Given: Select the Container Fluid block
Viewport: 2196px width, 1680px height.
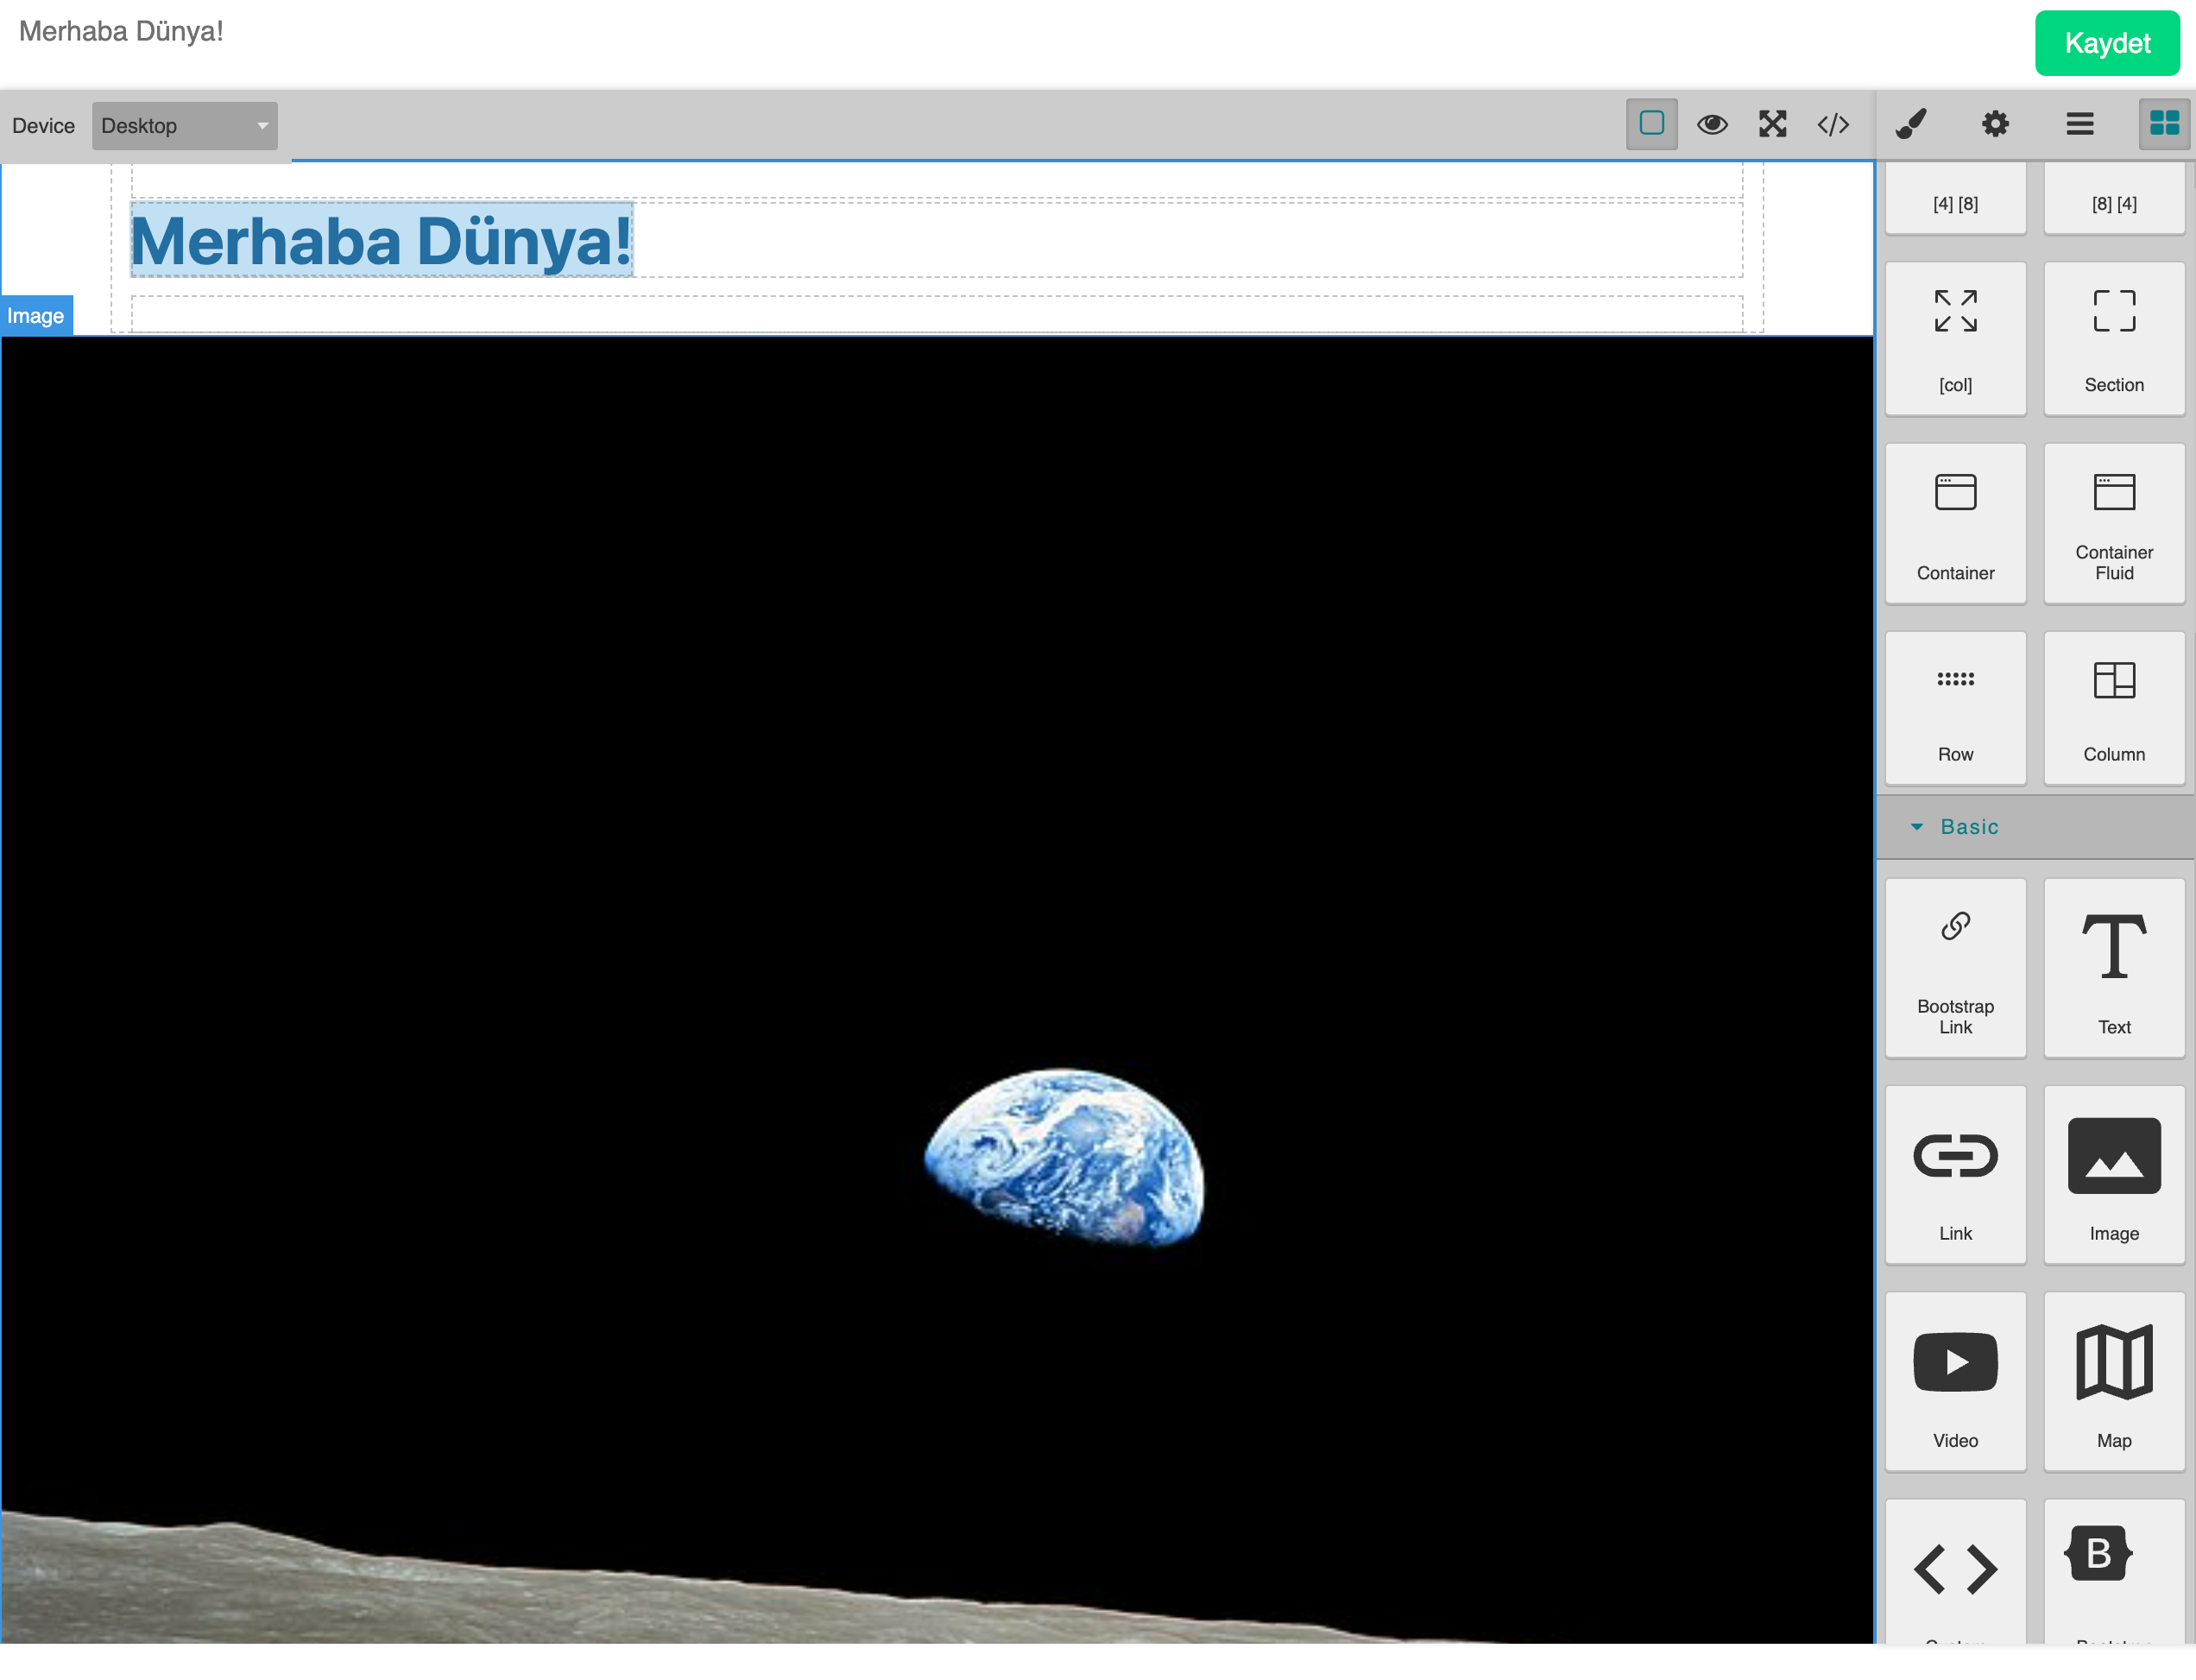Looking at the screenshot, I should click(2113, 523).
